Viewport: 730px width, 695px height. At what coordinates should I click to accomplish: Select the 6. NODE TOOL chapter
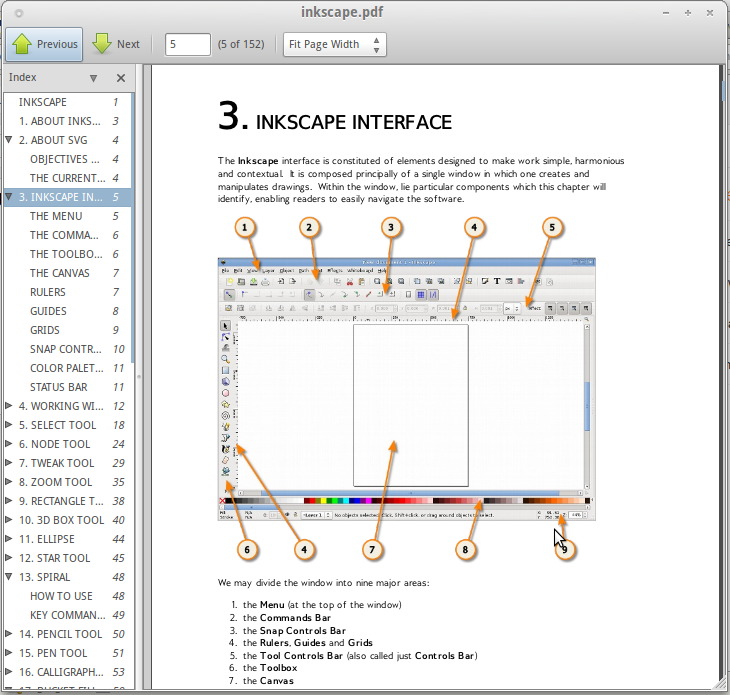[x=68, y=444]
